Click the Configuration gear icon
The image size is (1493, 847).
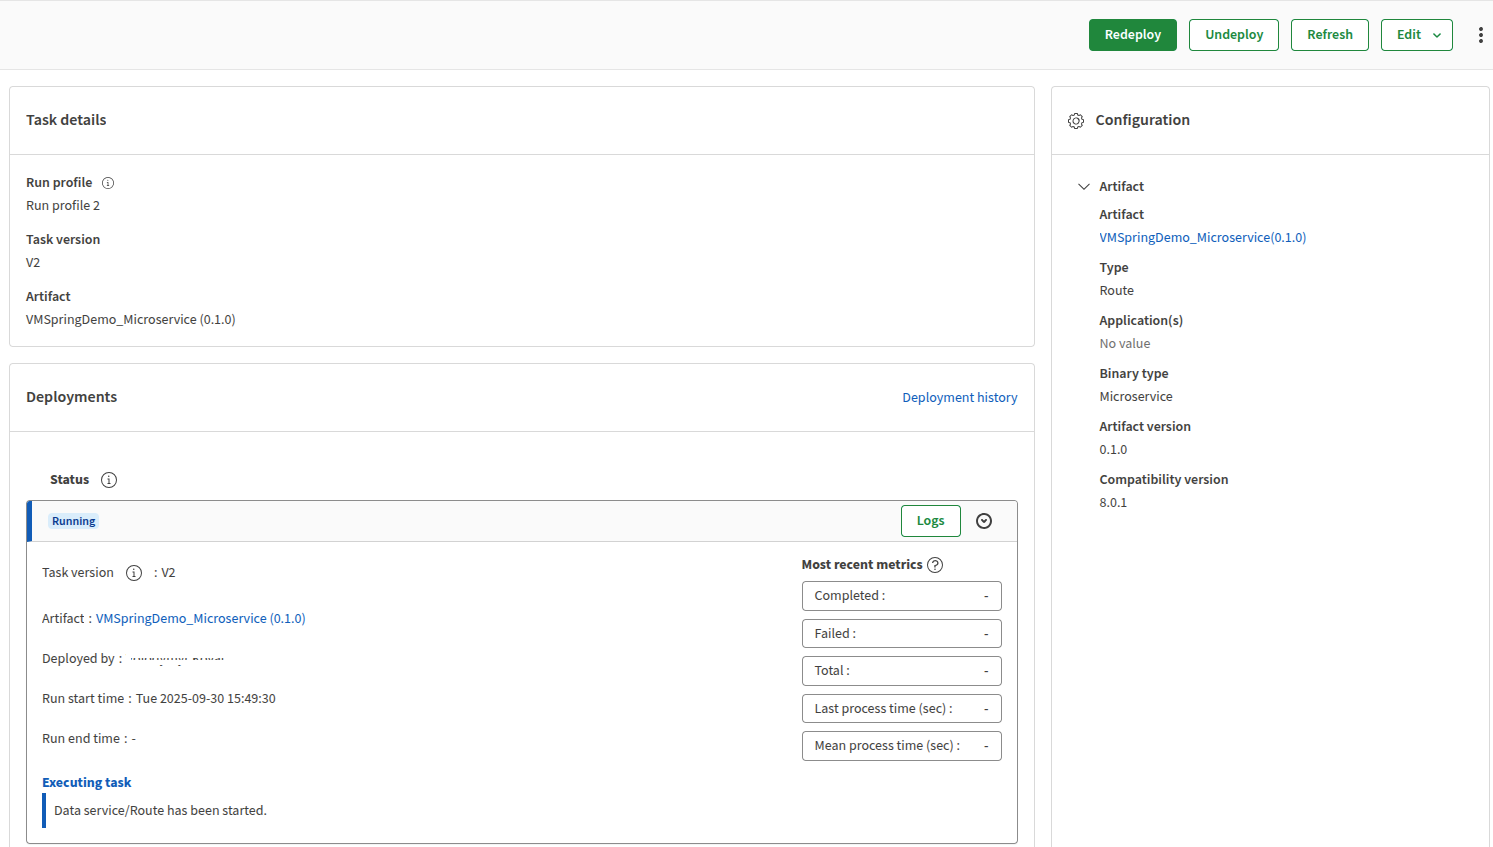[1076, 121]
